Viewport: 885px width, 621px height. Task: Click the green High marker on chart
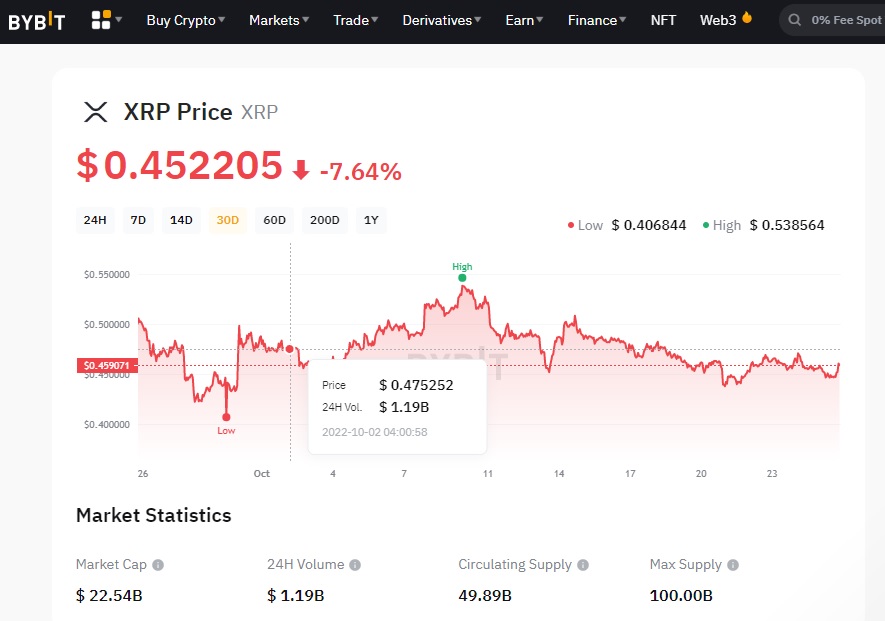[x=462, y=278]
